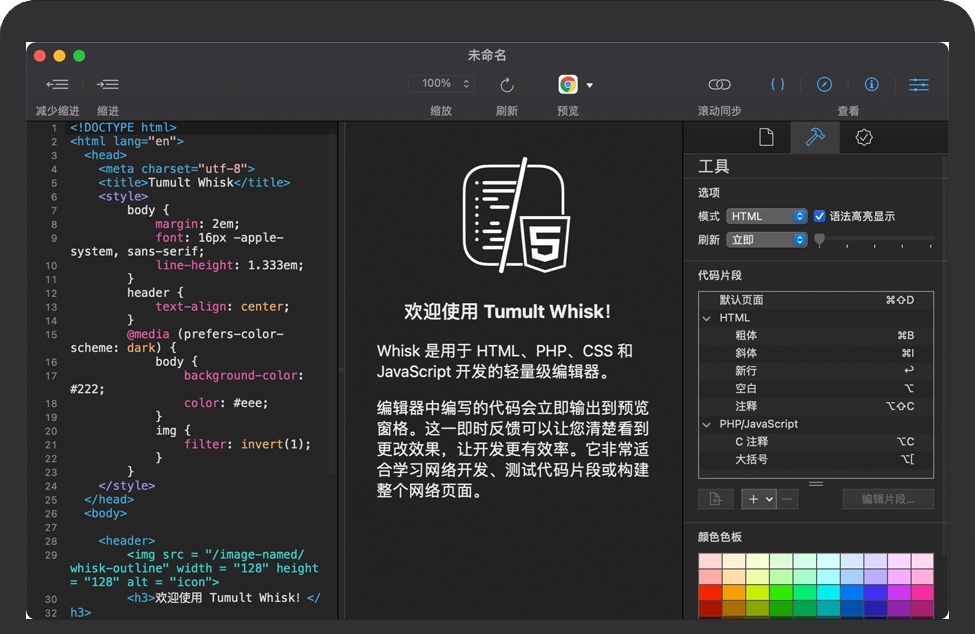This screenshot has height=634, width=975.
Task: Open the 100% zoom dropdown
Action: tap(443, 84)
